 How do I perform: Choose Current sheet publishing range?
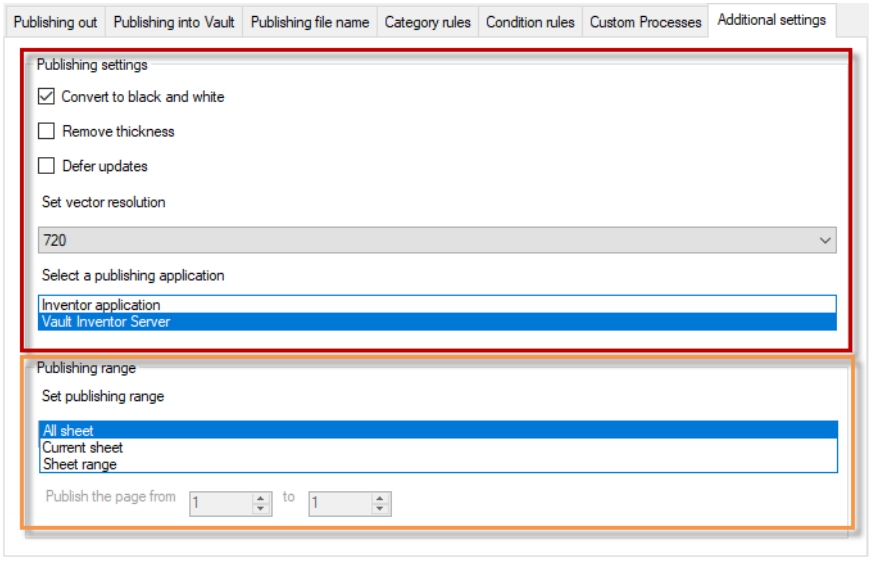82,448
